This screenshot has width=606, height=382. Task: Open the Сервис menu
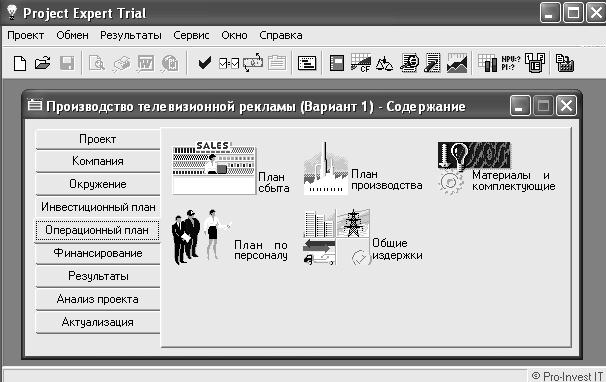coord(191,36)
